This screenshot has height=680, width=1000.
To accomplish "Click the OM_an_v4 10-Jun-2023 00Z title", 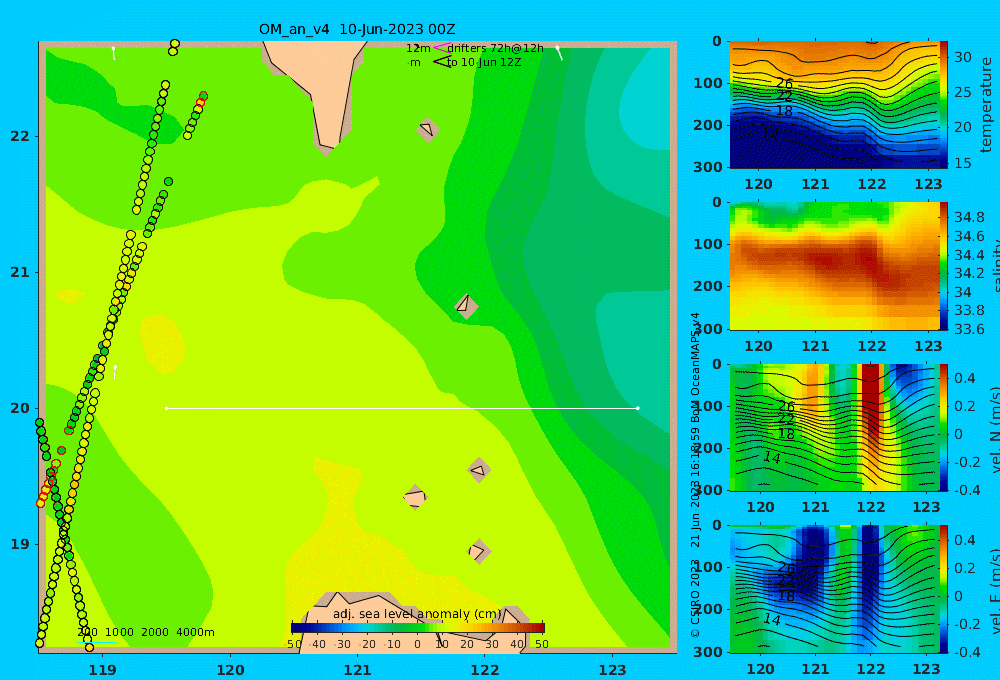I will click(357, 29).
